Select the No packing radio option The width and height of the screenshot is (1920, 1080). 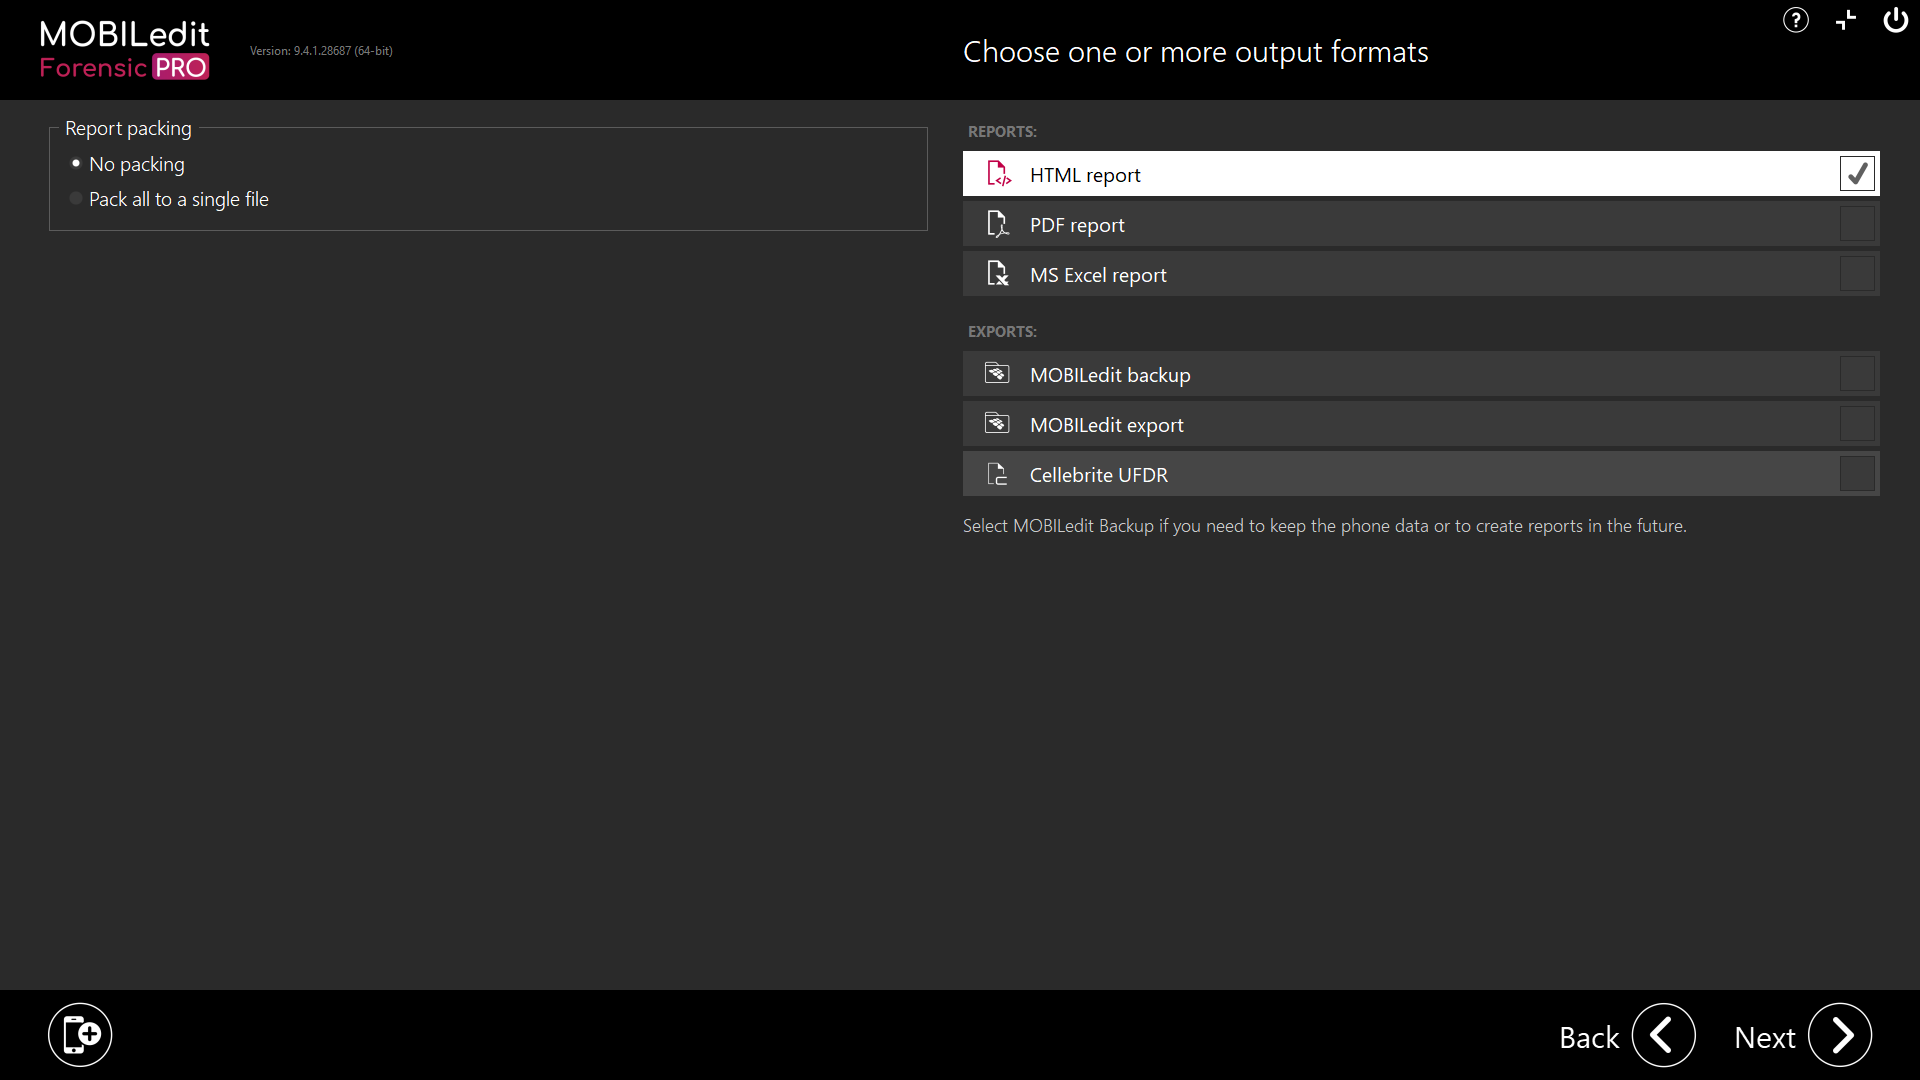(x=76, y=164)
